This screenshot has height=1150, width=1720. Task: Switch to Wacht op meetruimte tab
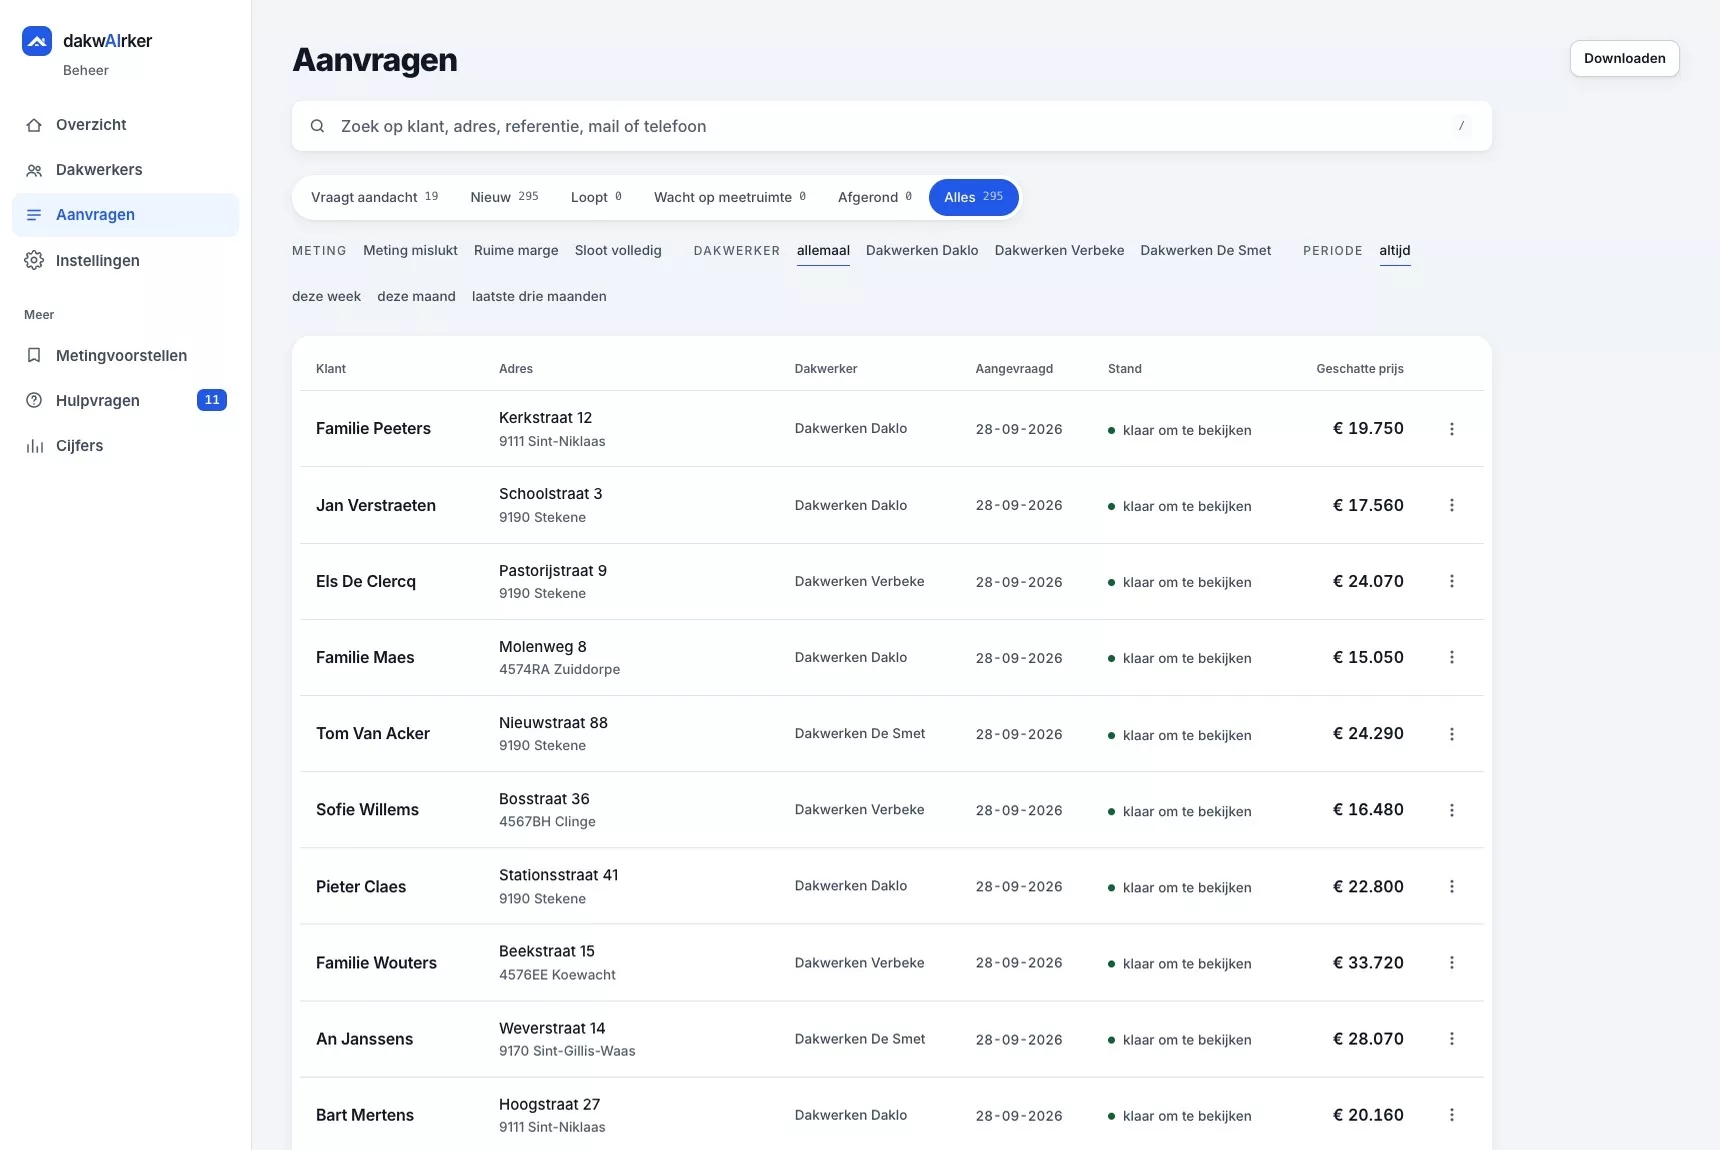click(x=730, y=197)
